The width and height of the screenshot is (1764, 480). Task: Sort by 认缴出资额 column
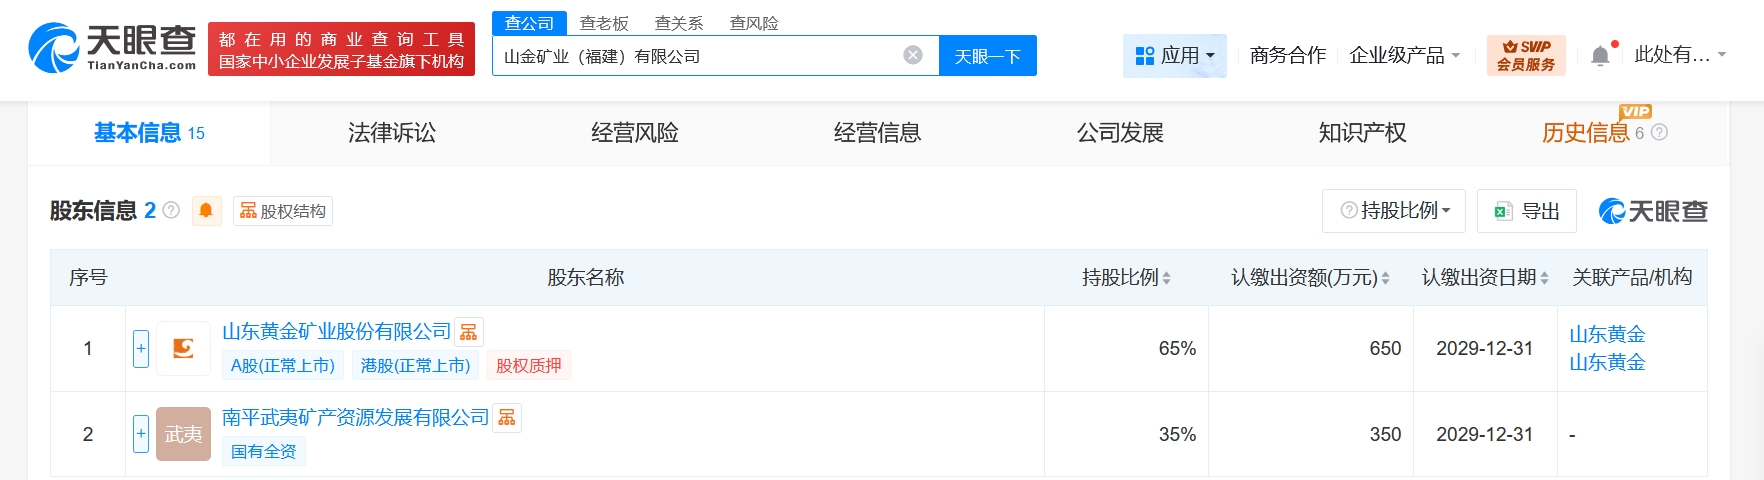(1385, 278)
